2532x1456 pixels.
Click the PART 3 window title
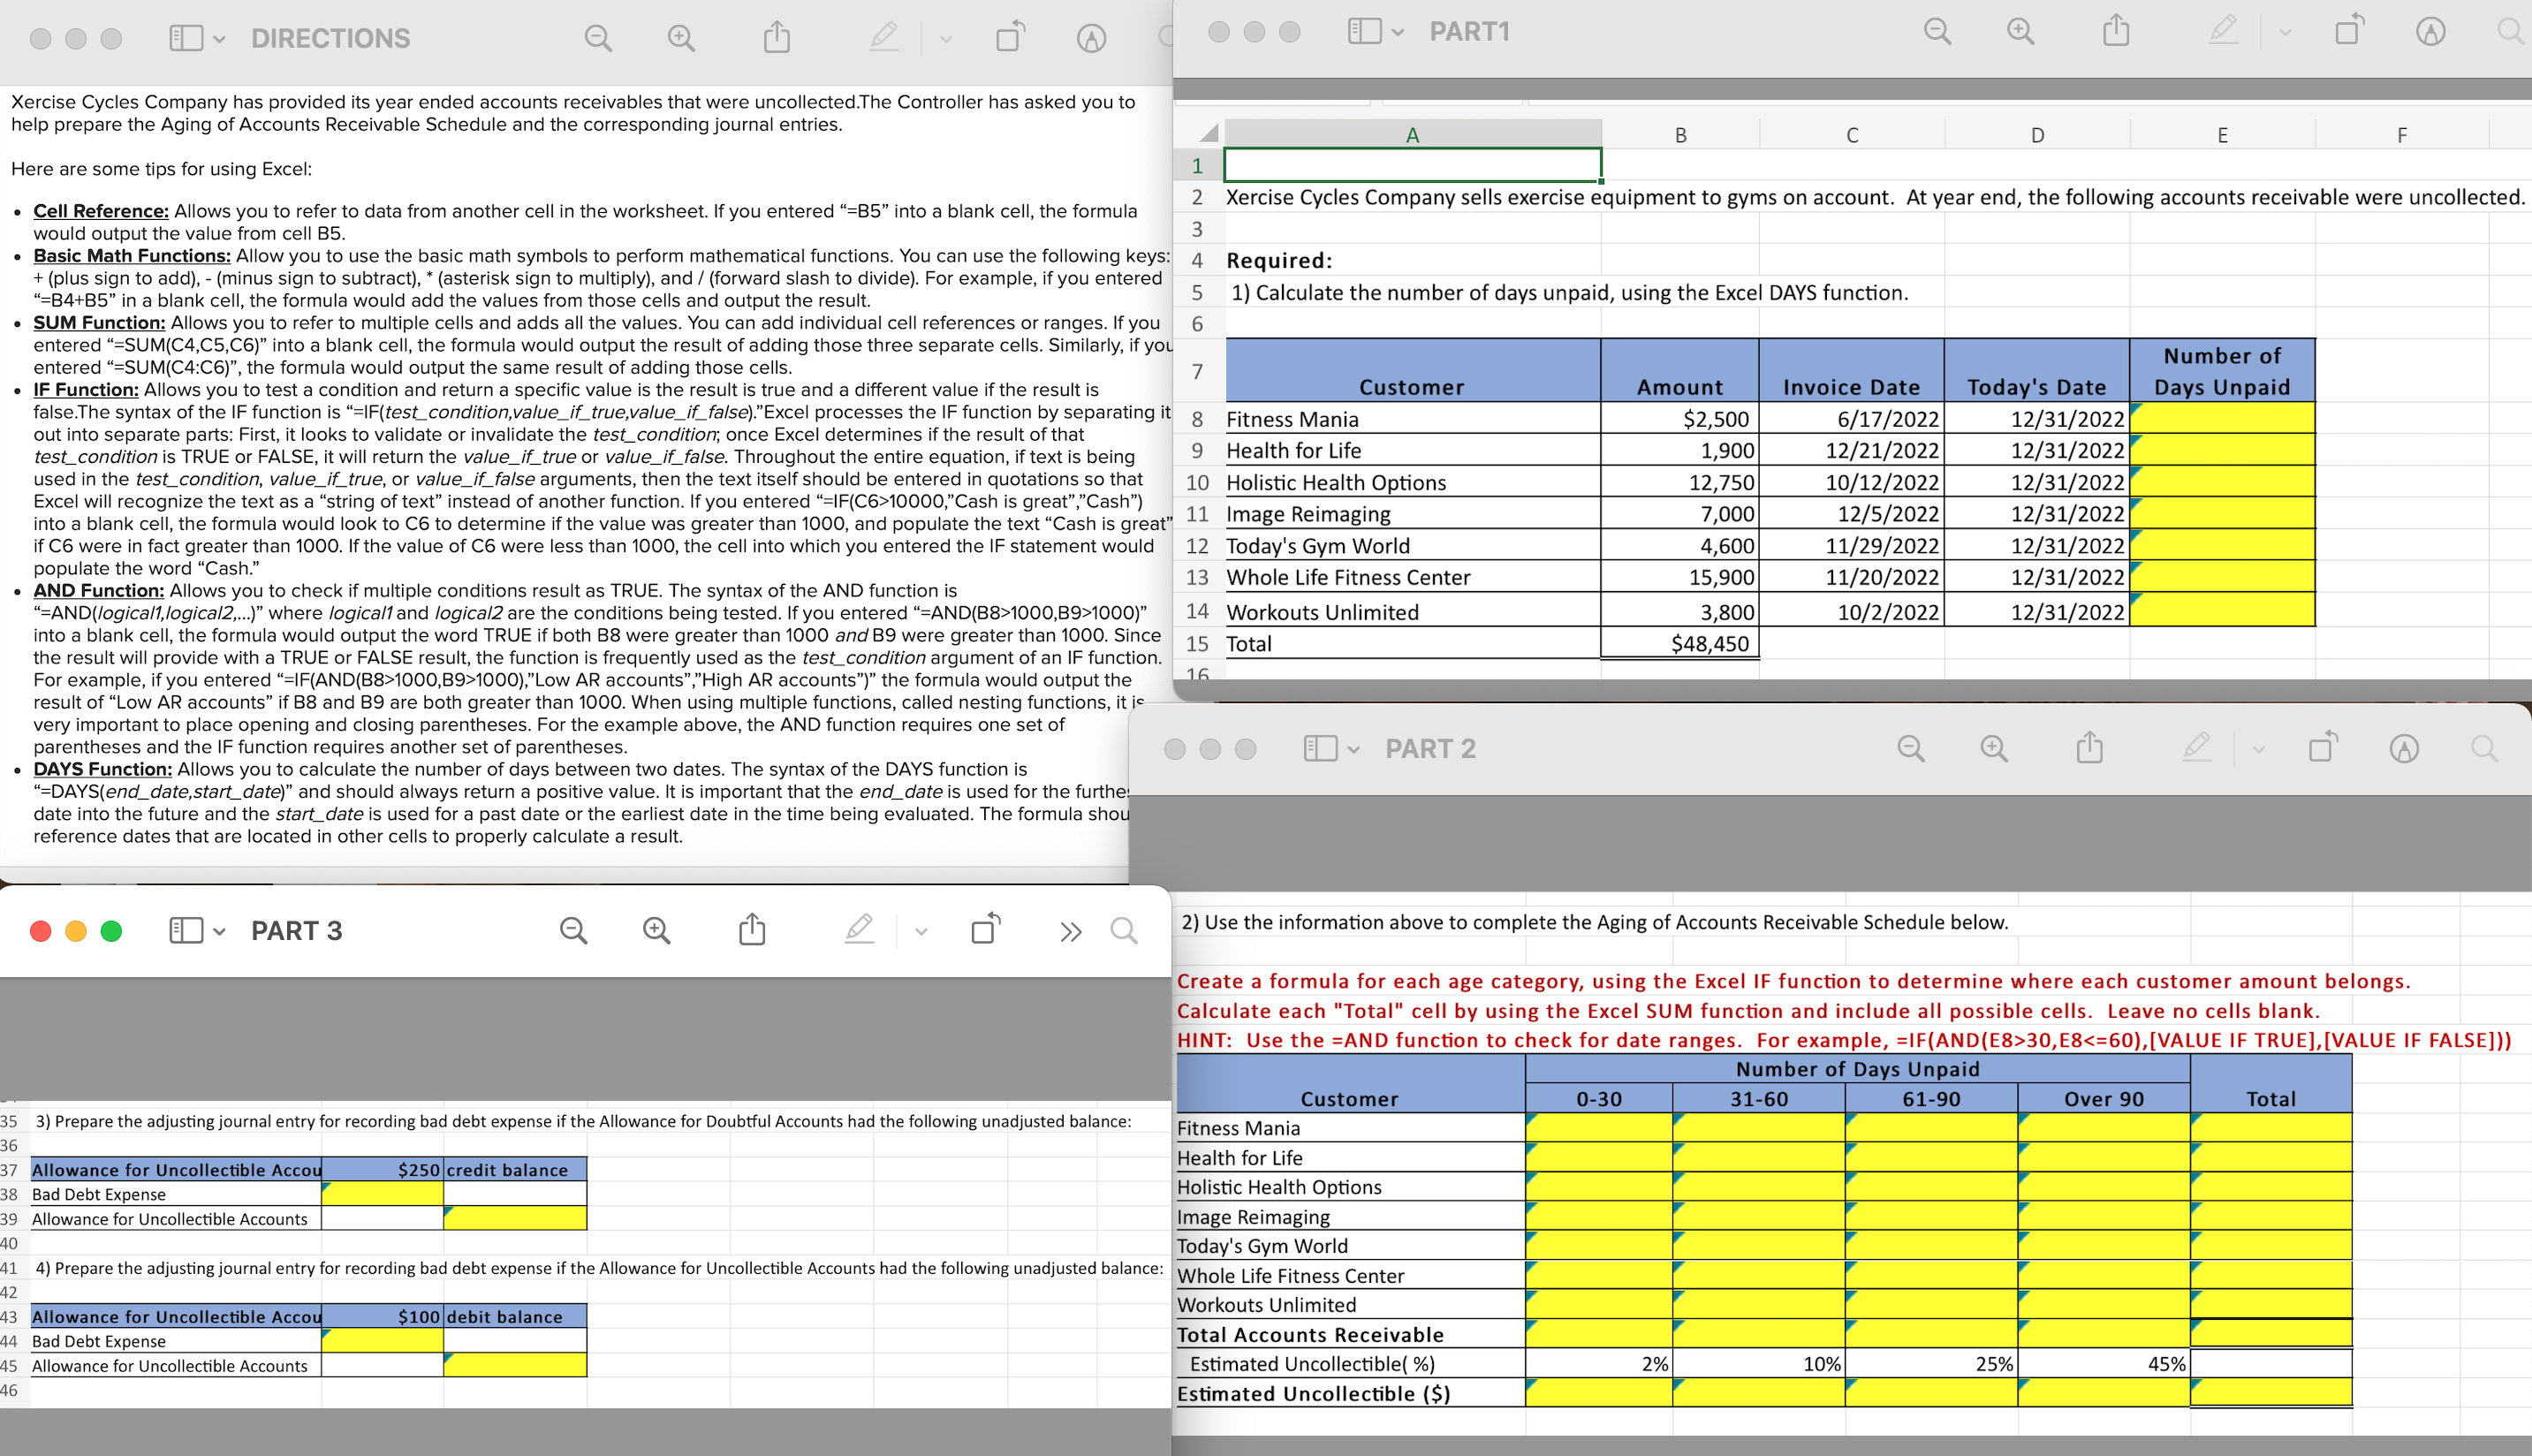(x=297, y=931)
